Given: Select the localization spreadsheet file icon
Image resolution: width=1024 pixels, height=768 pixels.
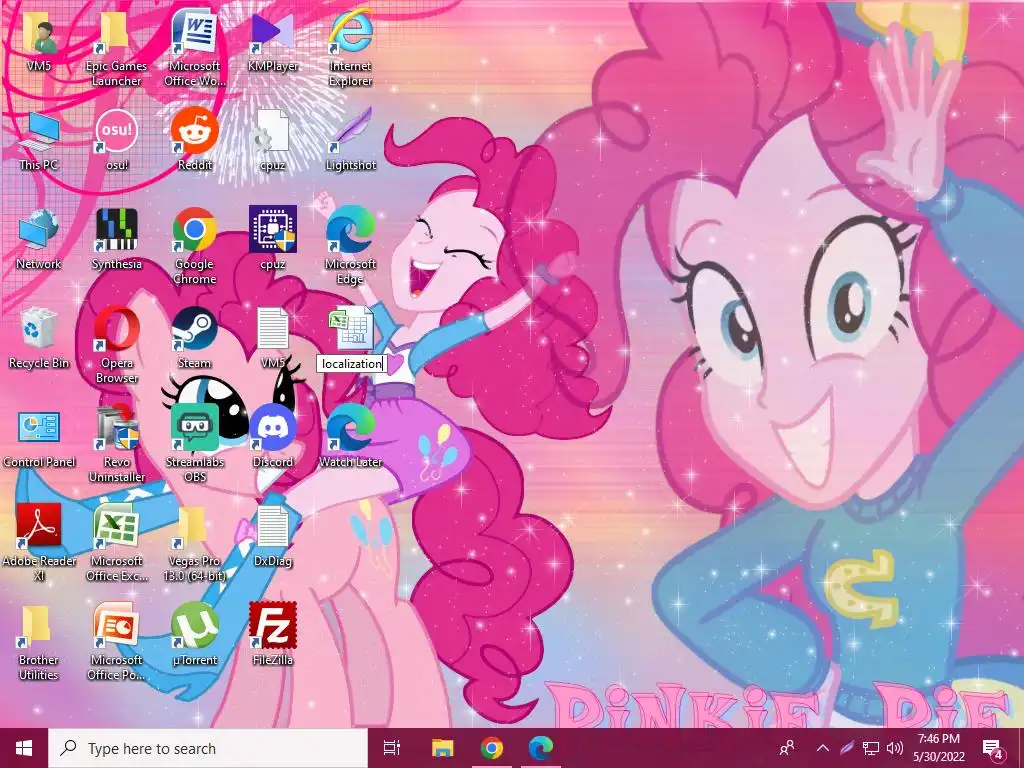Looking at the screenshot, I should (351, 329).
